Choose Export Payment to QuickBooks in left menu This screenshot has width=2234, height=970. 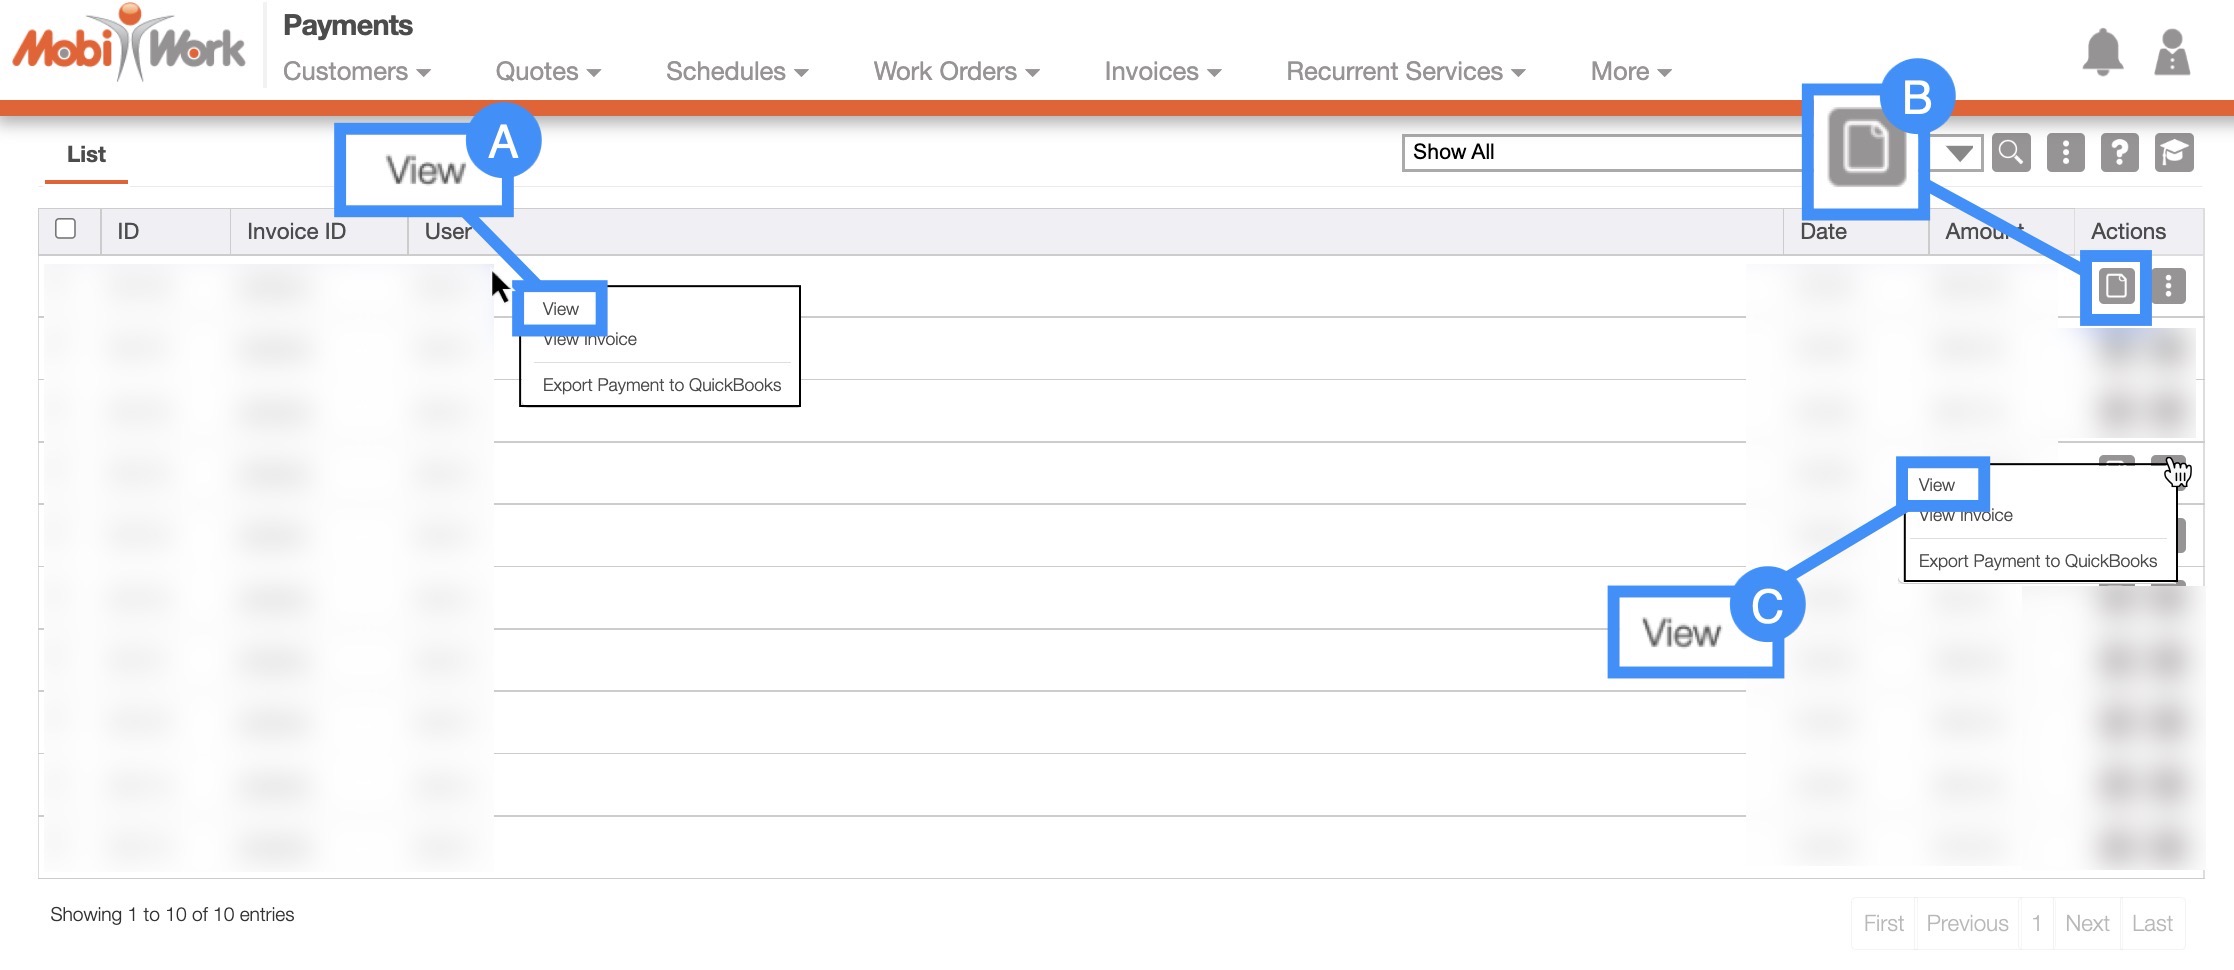coord(661,385)
